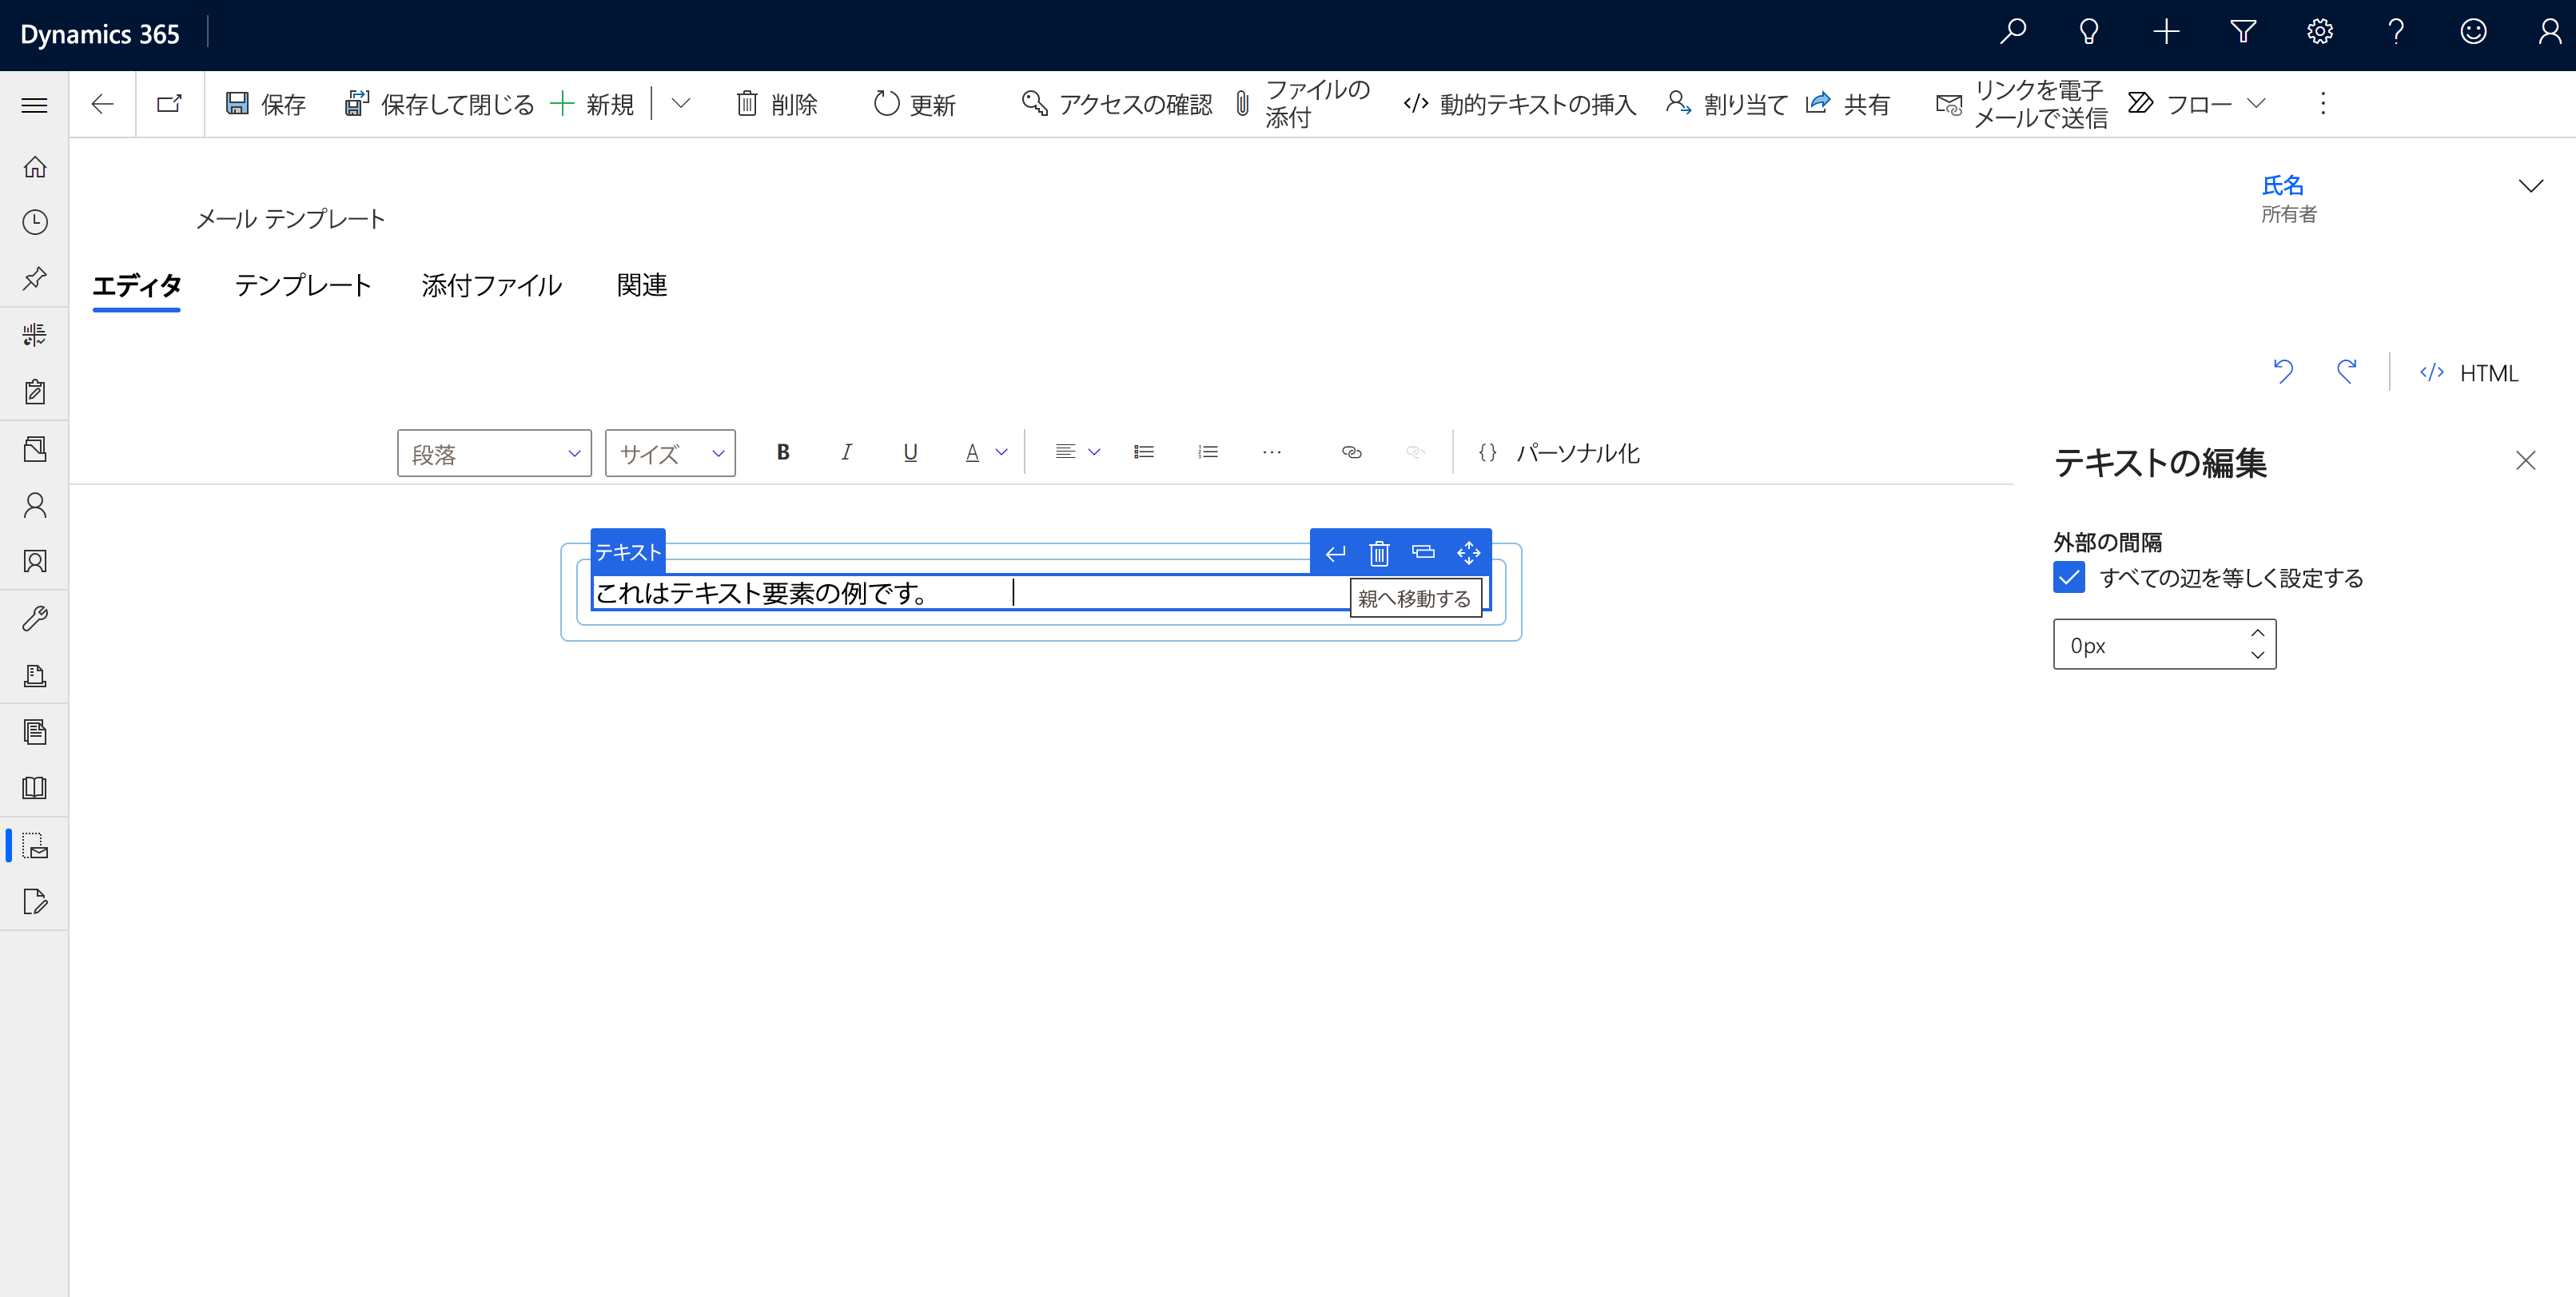Insert a hyperlink with link icon
This screenshot has height=1297, width=2576.
point(1352,453)
